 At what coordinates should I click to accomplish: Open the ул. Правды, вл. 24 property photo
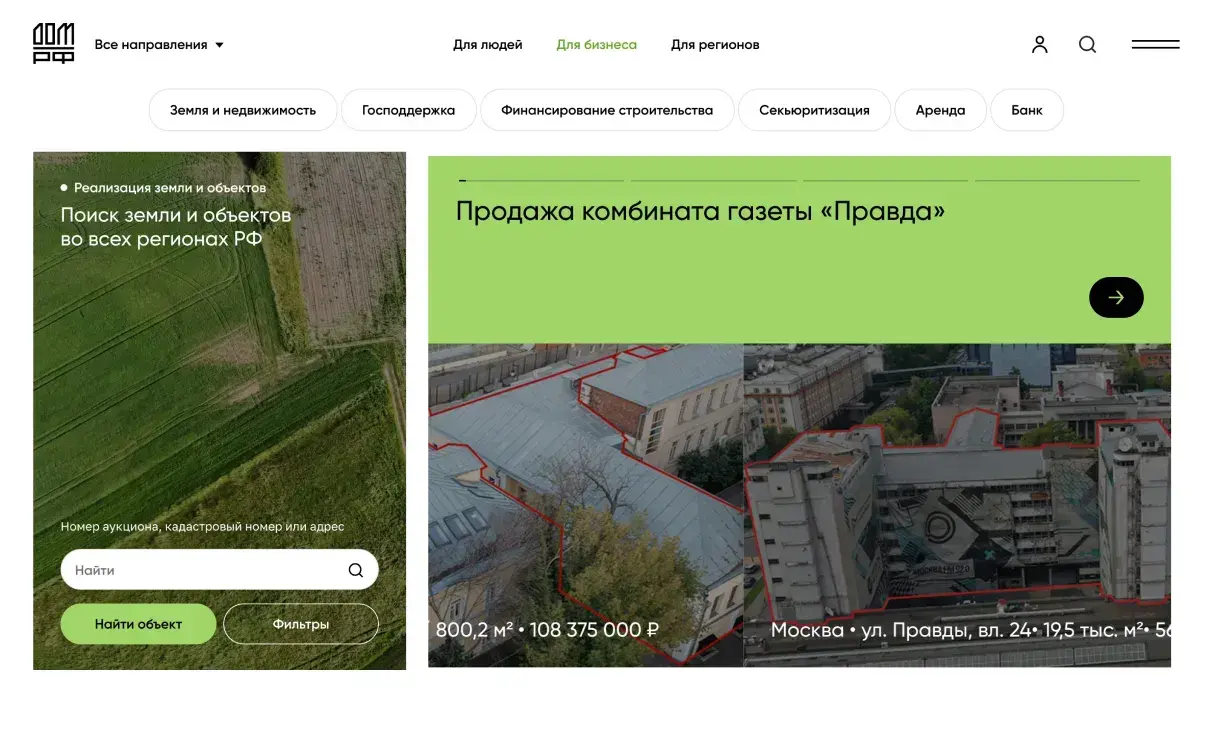(957, 505)
